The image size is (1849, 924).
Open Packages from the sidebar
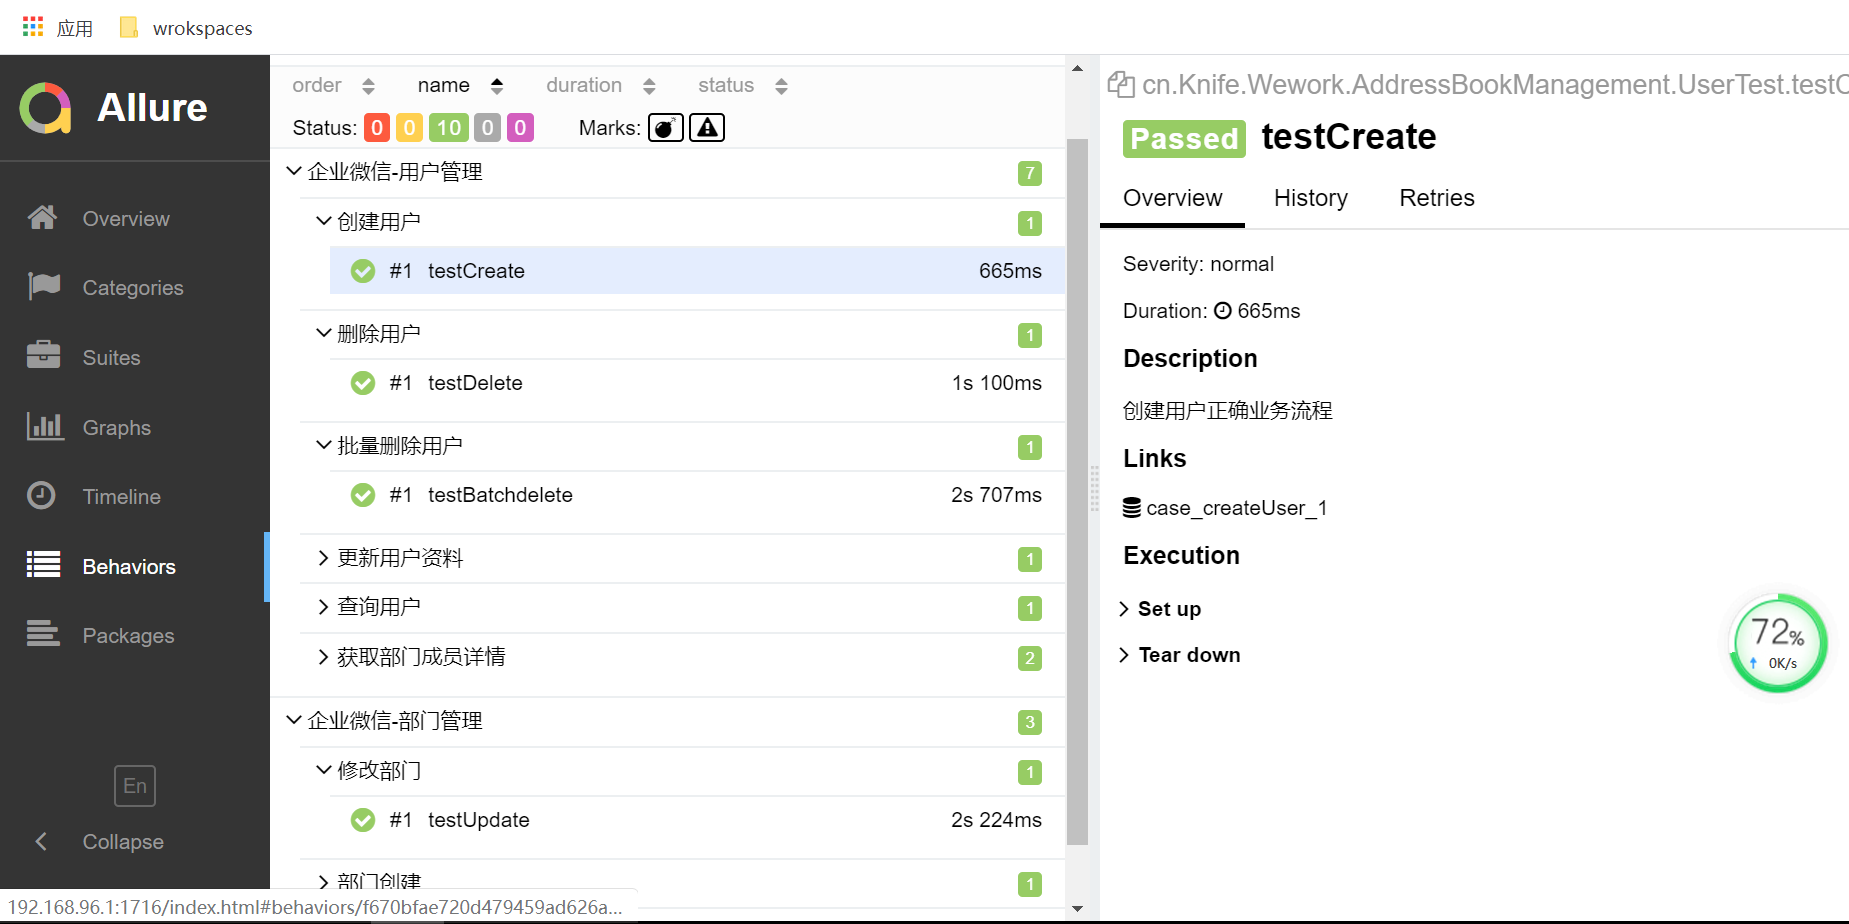(128, 636)
